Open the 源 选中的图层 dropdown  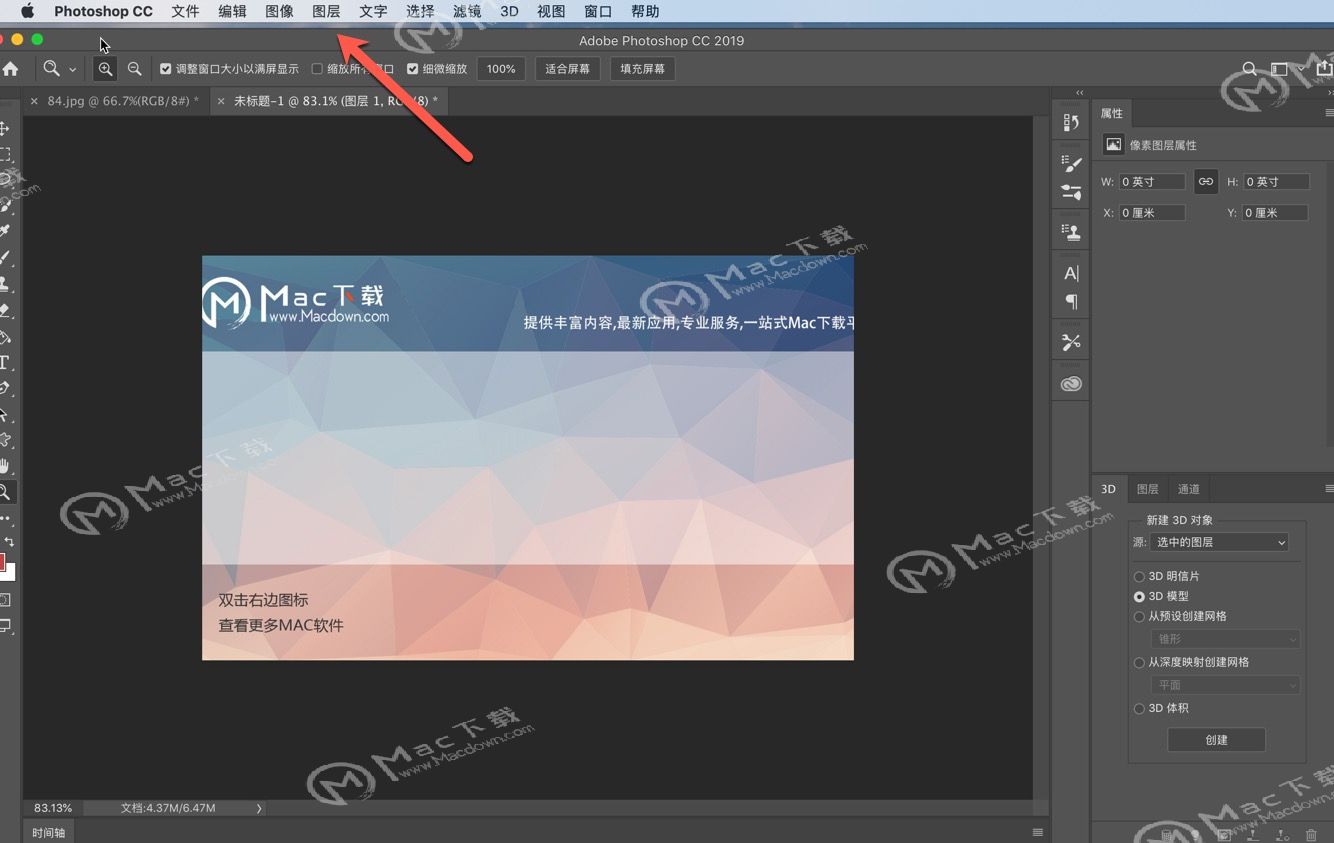(x=1220, y=542)
